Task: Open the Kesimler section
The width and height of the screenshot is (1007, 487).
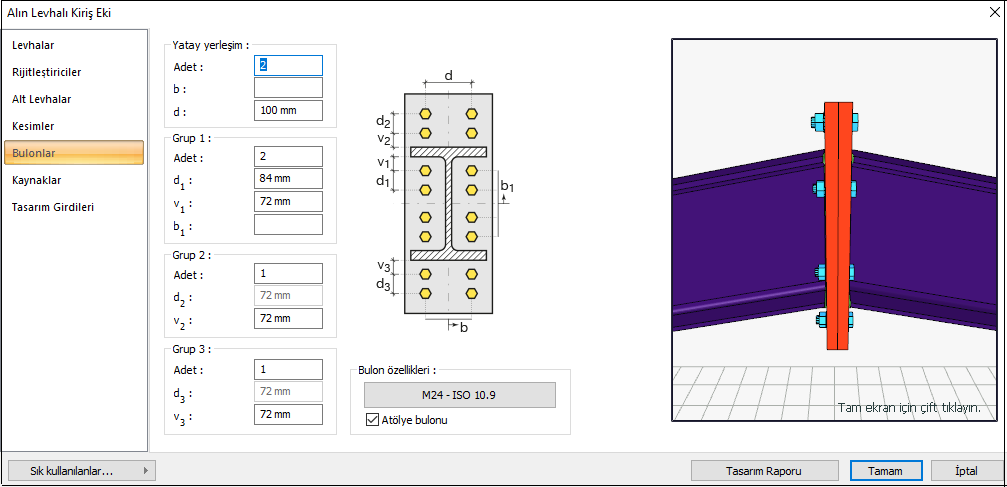Action: (x=33, y=127)
